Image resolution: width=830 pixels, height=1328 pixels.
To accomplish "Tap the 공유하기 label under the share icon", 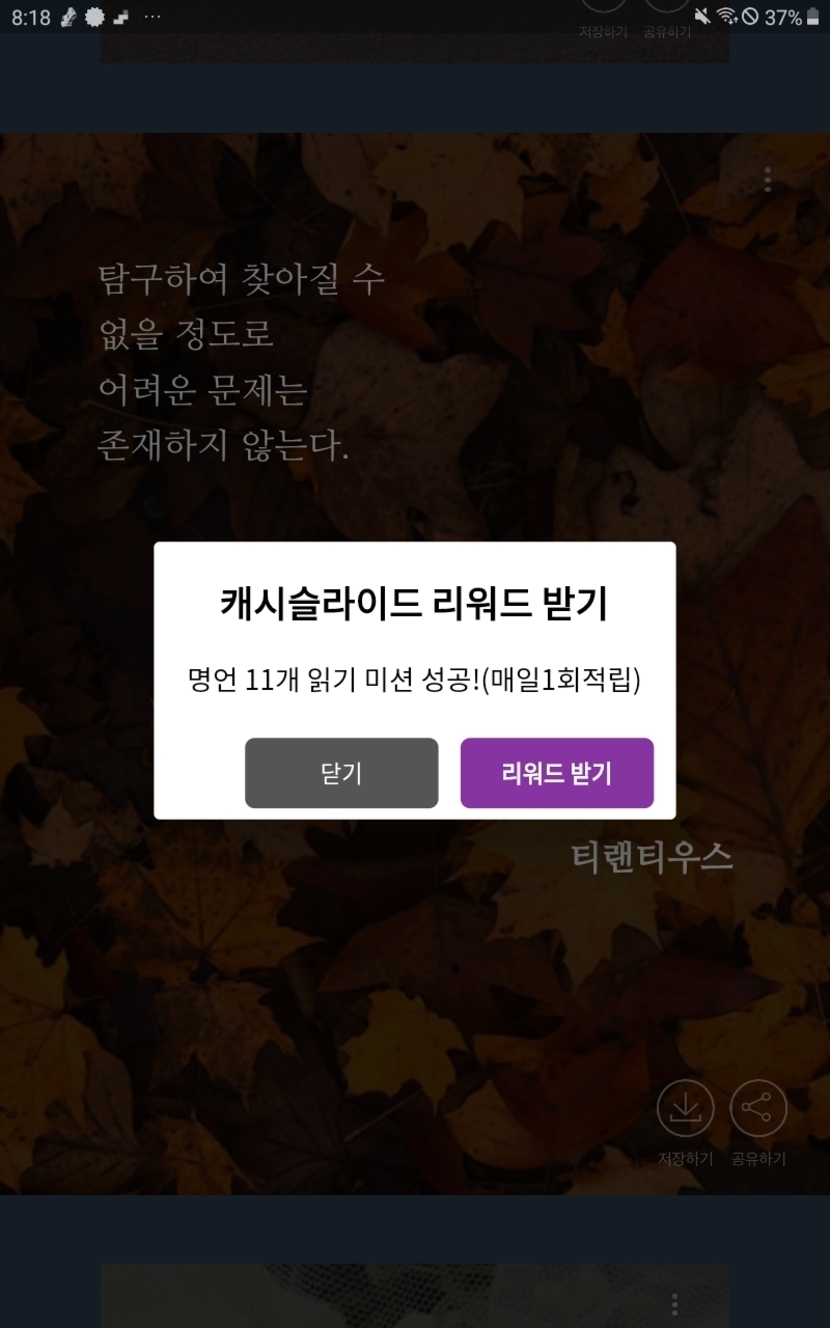I will (x=758, y=1159).
